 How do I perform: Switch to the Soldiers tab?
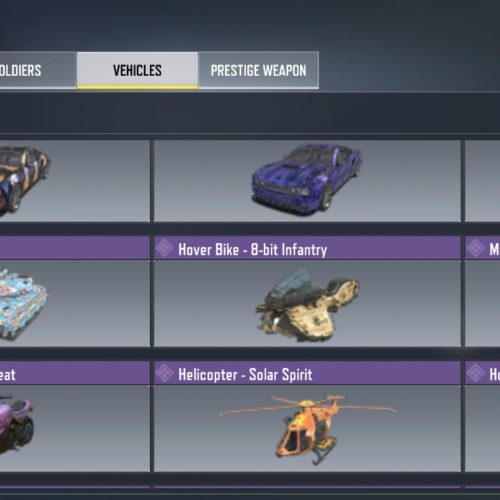point(38,70)
